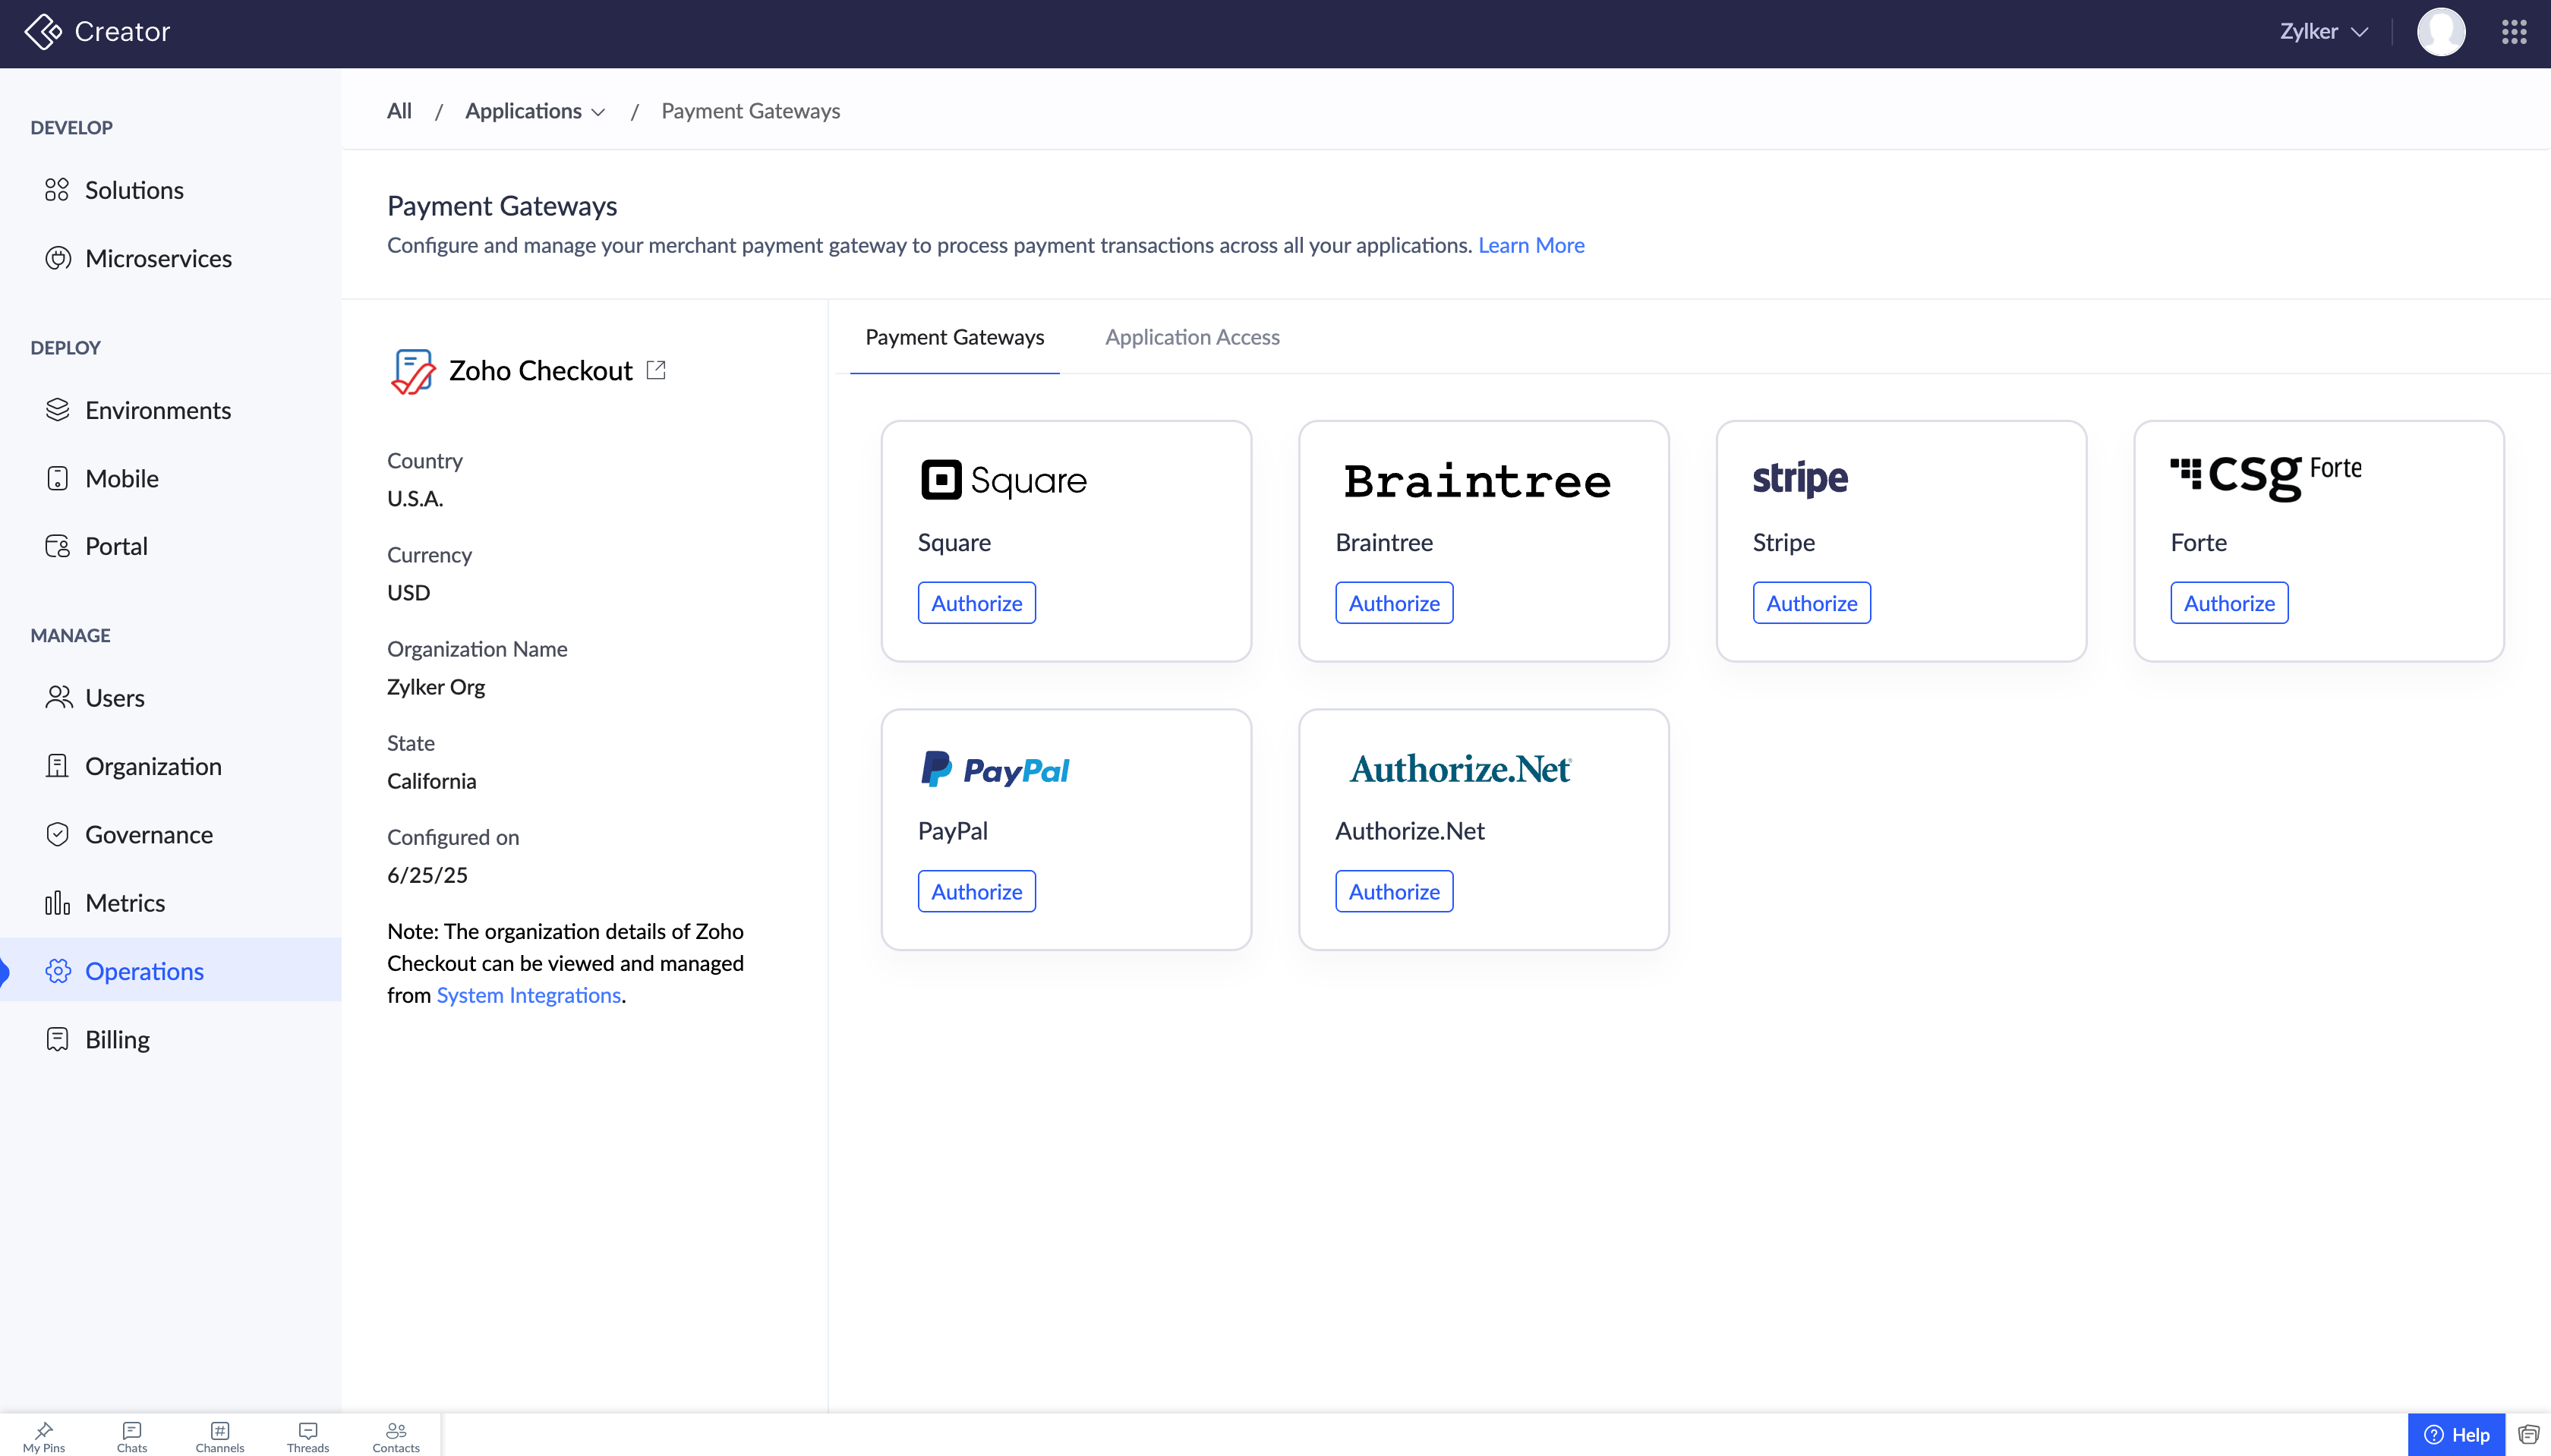Open Channels from bottom bar
Image resolution: width=2551 pixels, height=1456 pixels.
click(x=220, y=1436)
